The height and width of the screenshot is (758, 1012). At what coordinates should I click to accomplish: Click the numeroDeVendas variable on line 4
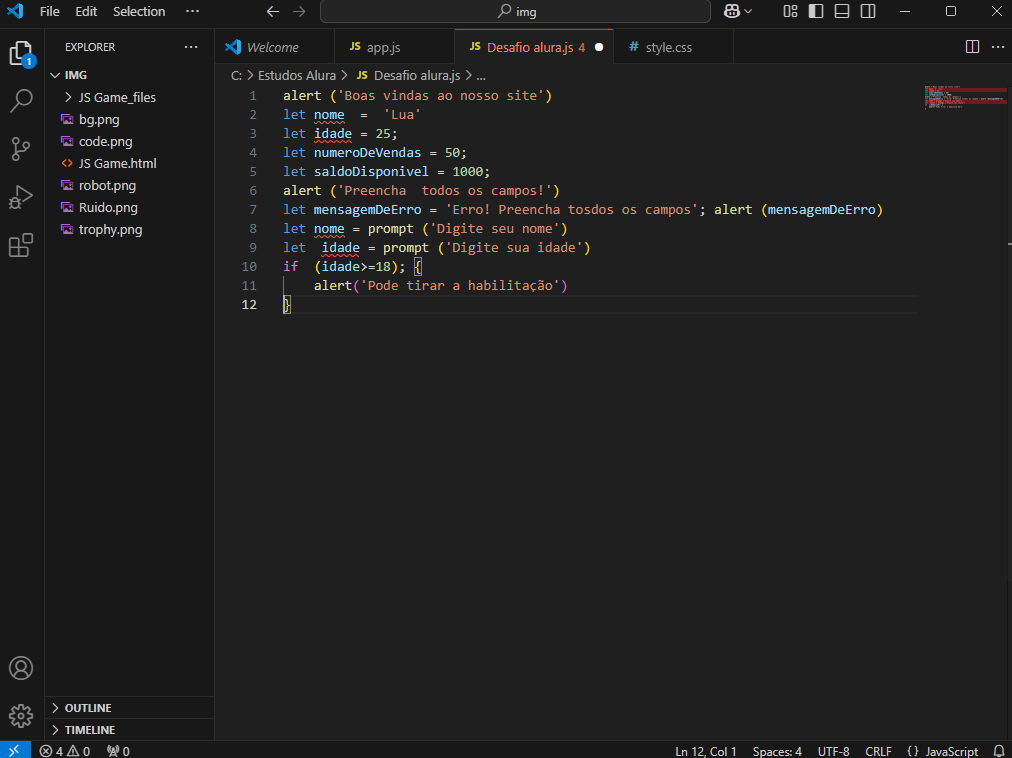(367, 152)
